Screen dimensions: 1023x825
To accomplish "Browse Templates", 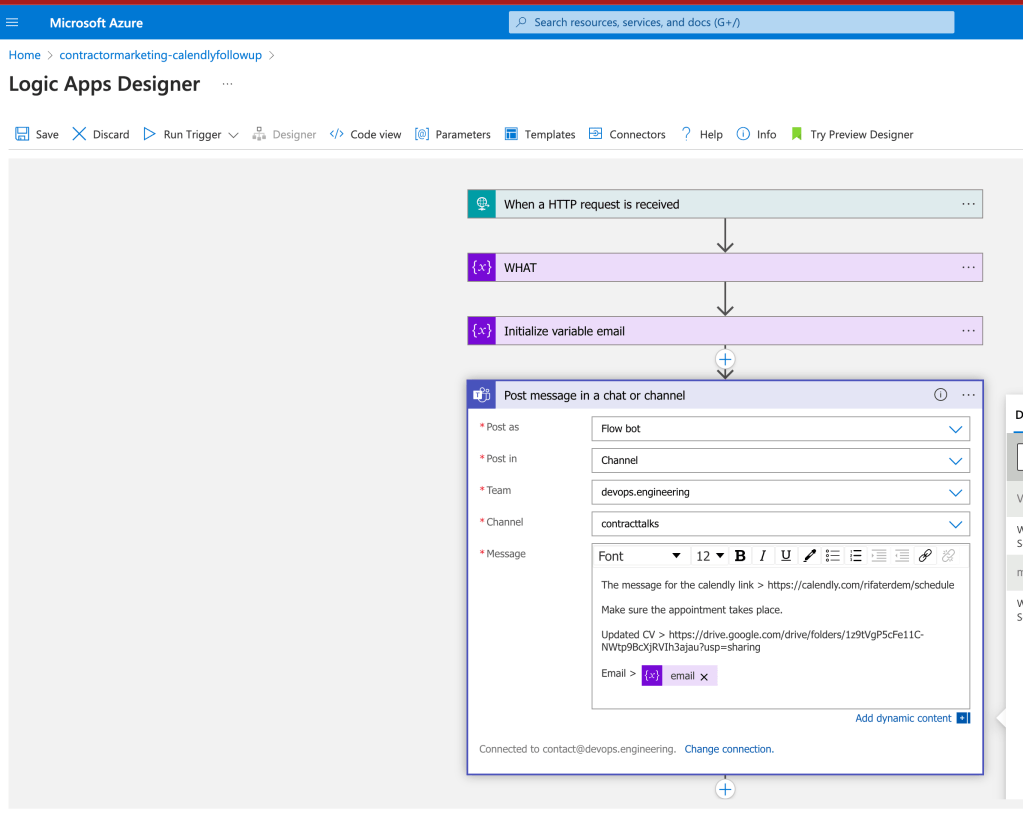I will [x=540, y=134].
